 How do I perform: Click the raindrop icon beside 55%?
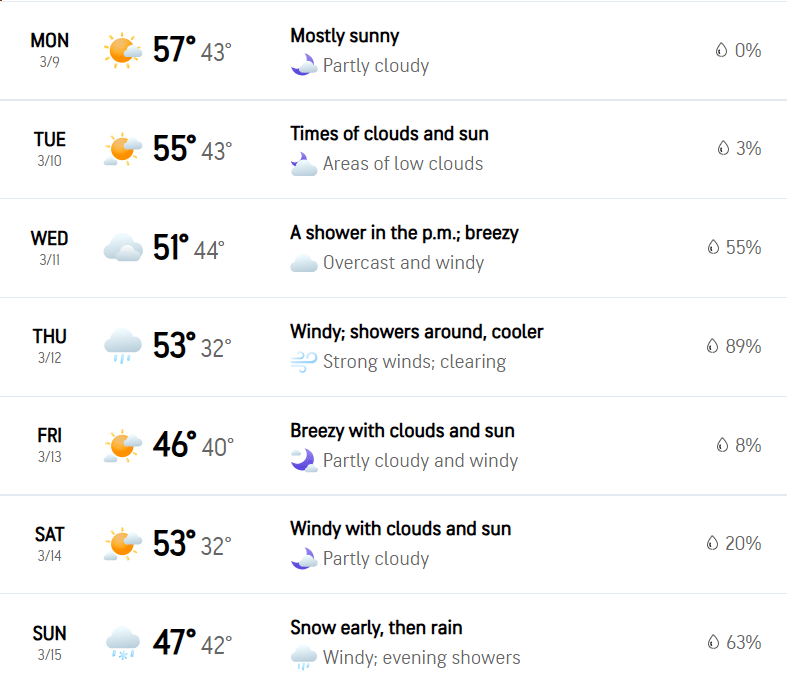(712, 247)
